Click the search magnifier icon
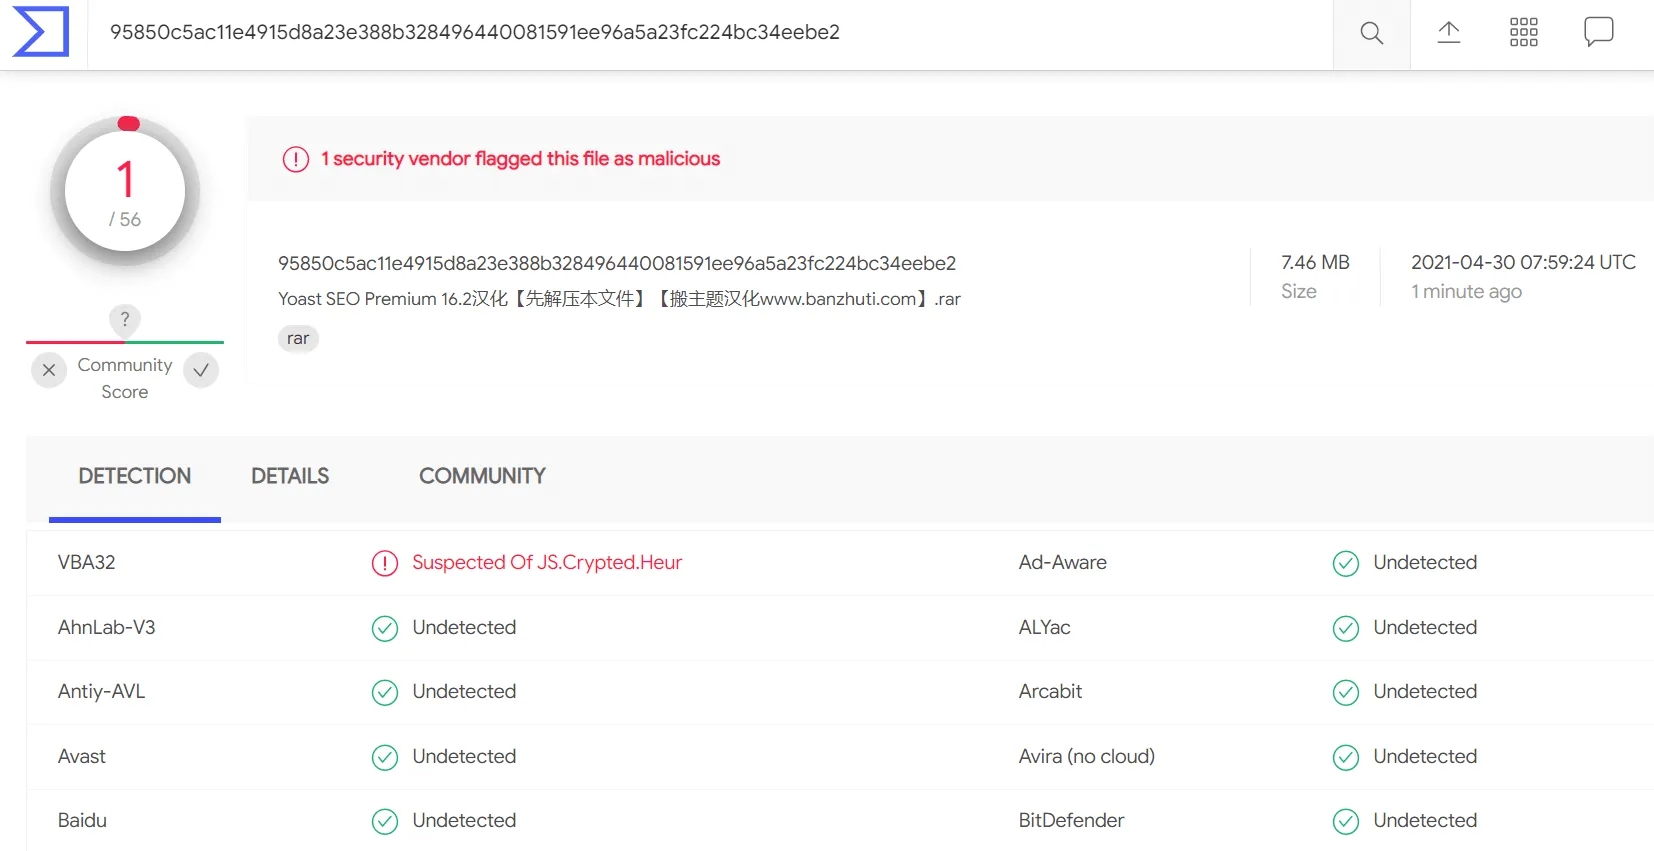Screen dimensions: 1654x851 [x=1372, y=33]
